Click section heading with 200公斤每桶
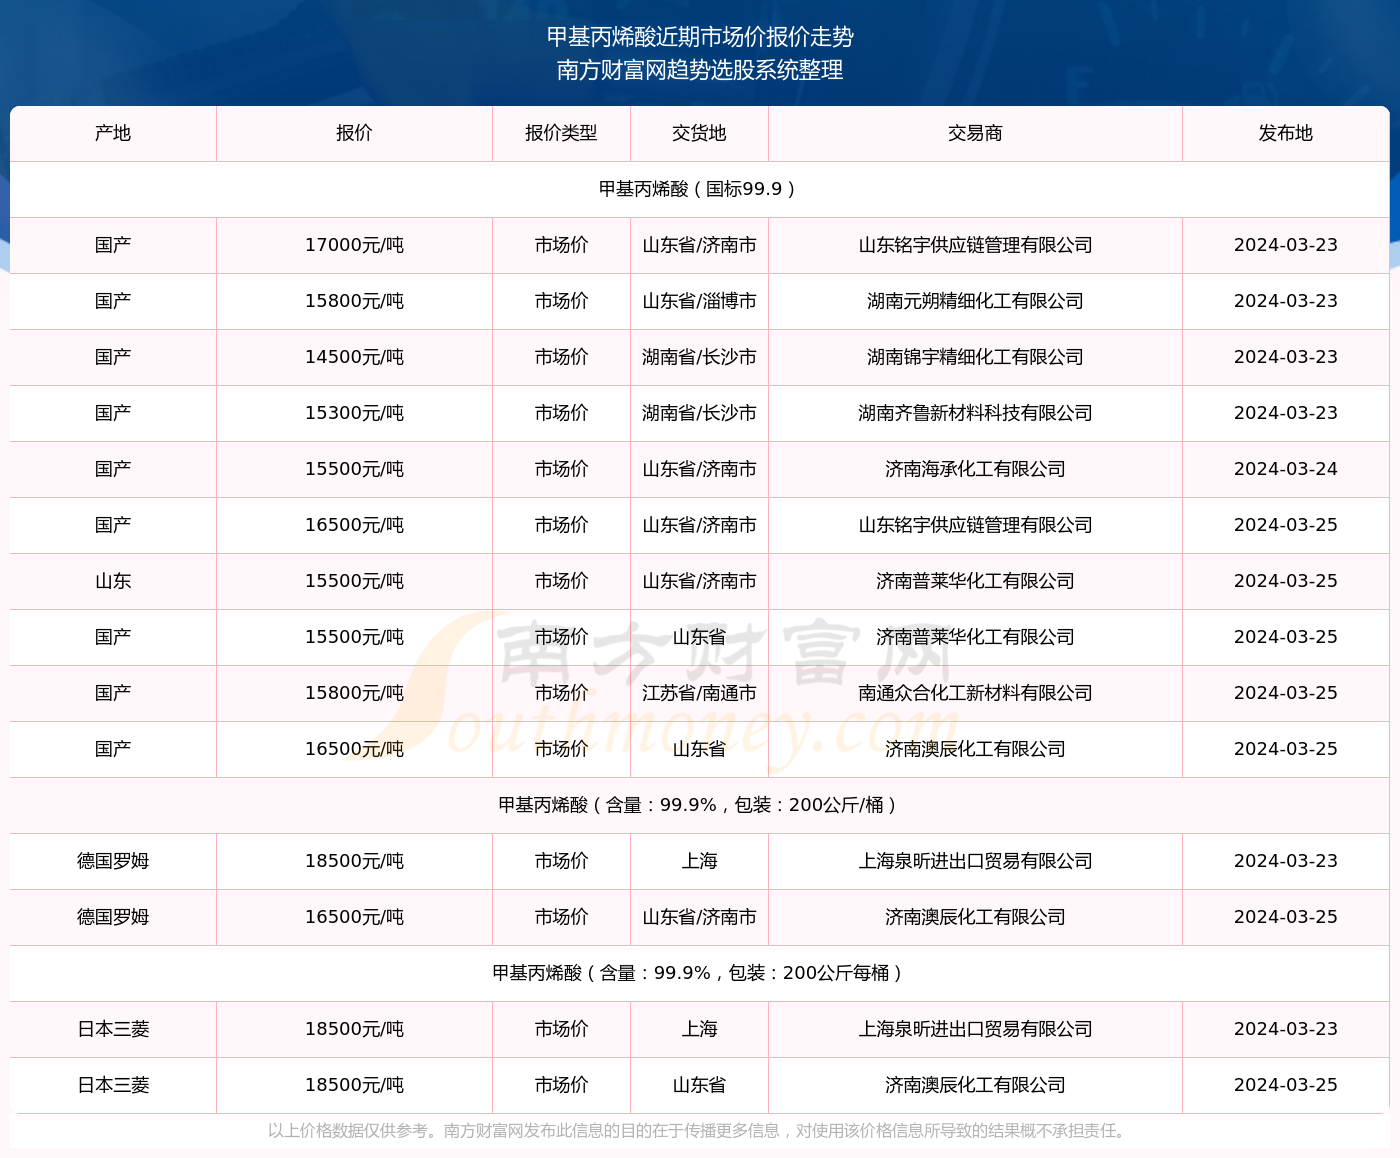The height and width of the screenshot is (1158, 1400). pyautogui.click(x=699, y=973)
